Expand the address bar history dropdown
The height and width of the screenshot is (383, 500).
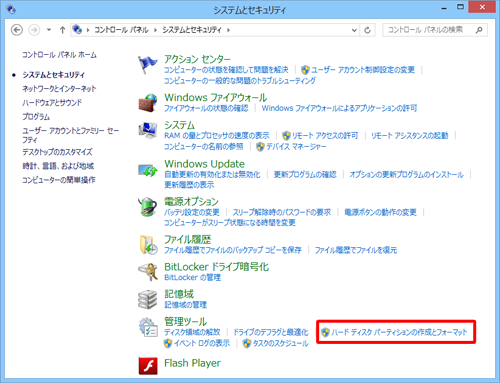point(354,30)
